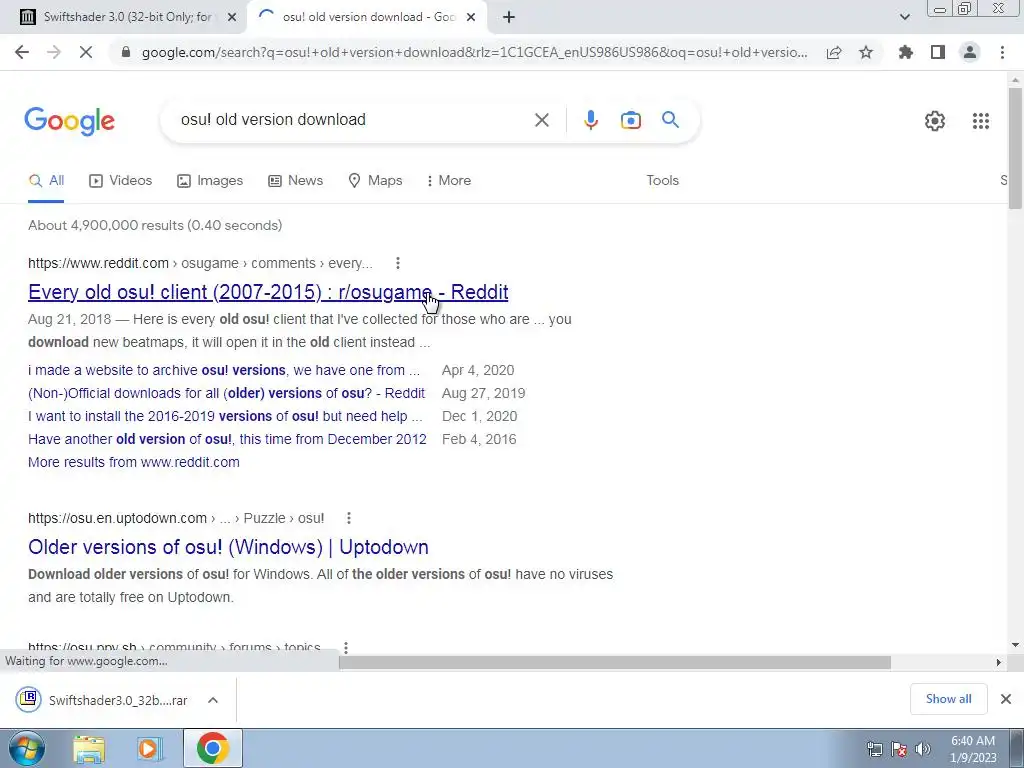The height and width of the screenshot is (768, 1024).
Task: Open the Google apps grid
Action: point(980,121)
